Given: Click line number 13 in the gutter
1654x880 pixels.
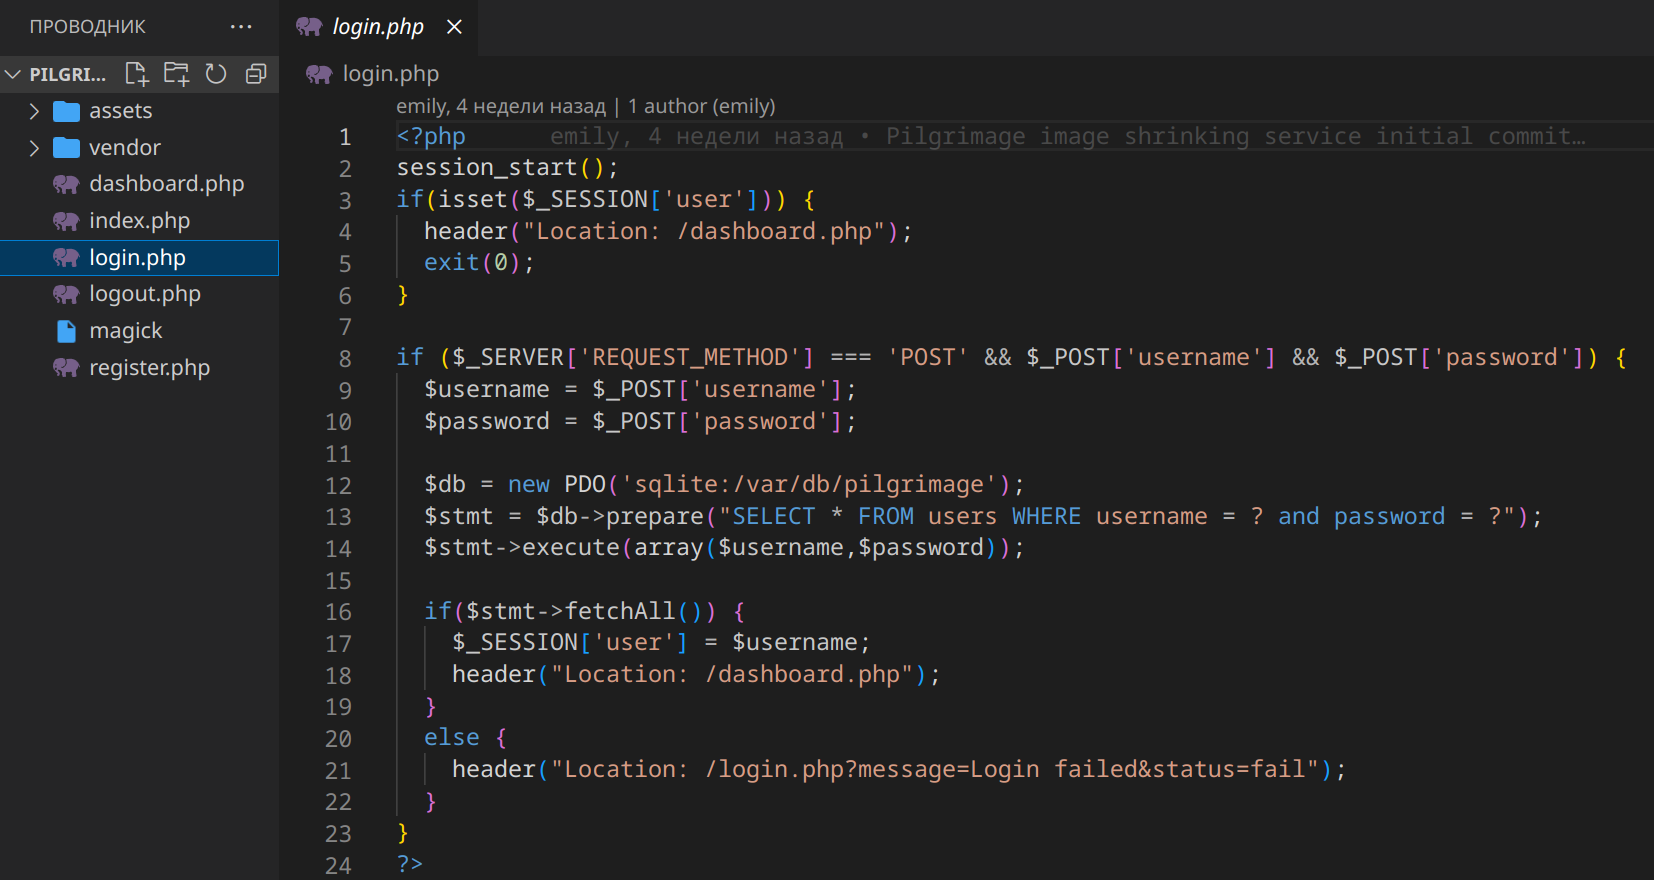Looking at the screenshot, I should tap(338, 517).
